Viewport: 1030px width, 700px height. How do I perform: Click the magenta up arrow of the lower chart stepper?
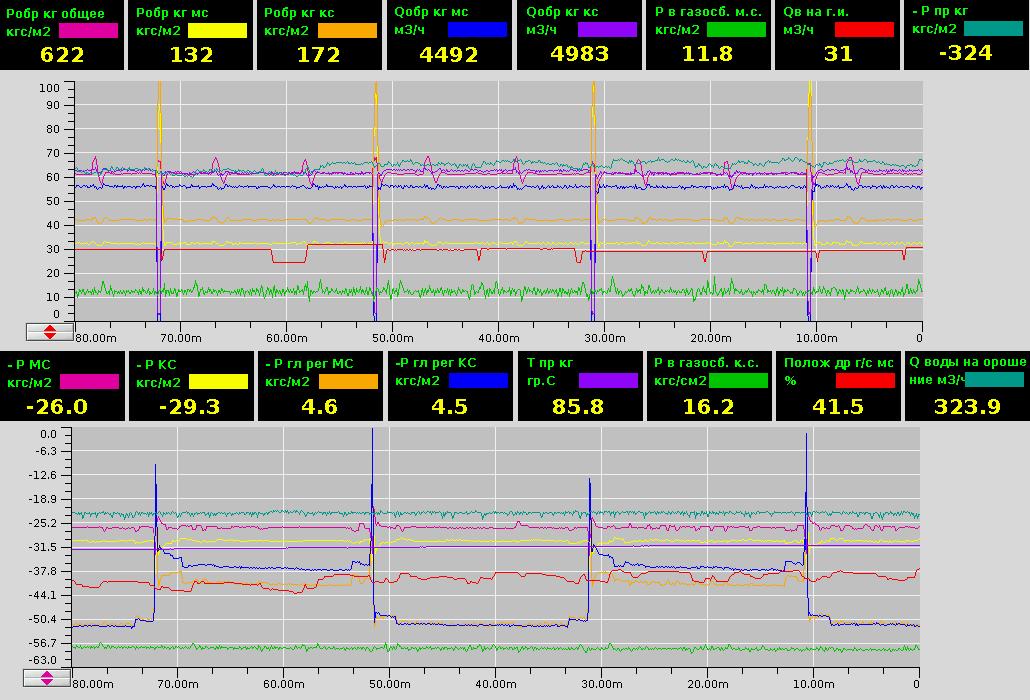(x=48, y=675)
